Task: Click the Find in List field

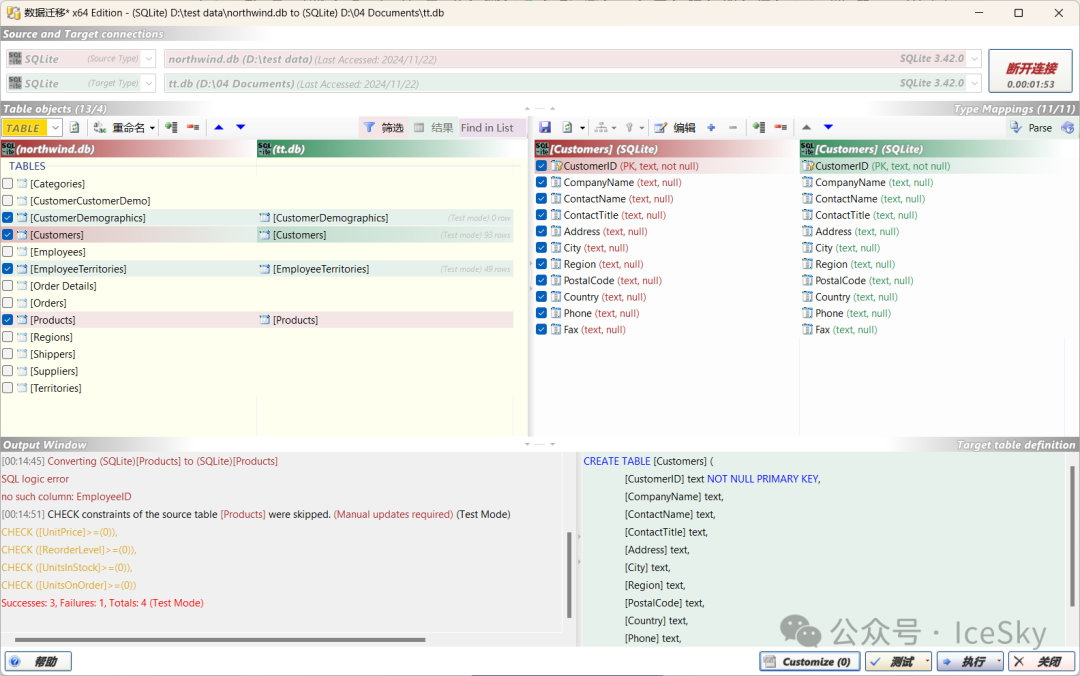Action: [487, 128]
